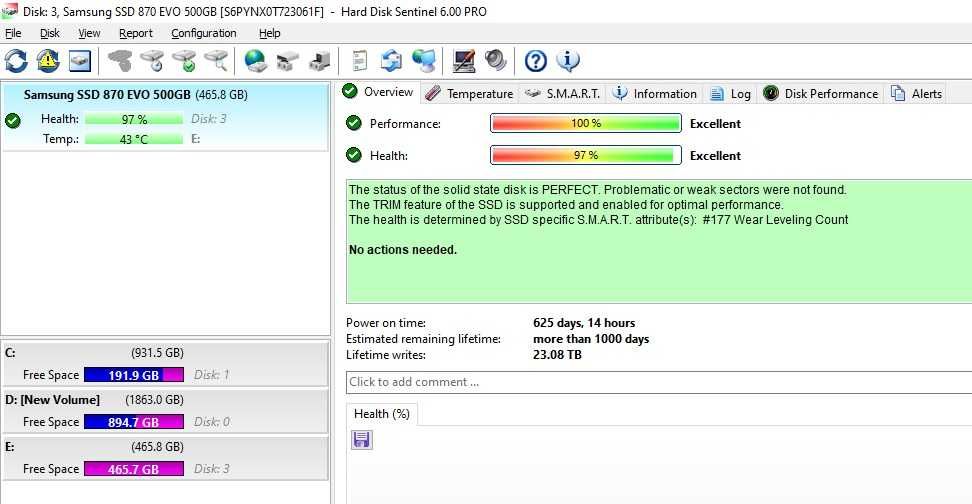Screen dimensions: 972x504
Task: Click the disk with magnifying glass icon
Action: pos(216,61)
